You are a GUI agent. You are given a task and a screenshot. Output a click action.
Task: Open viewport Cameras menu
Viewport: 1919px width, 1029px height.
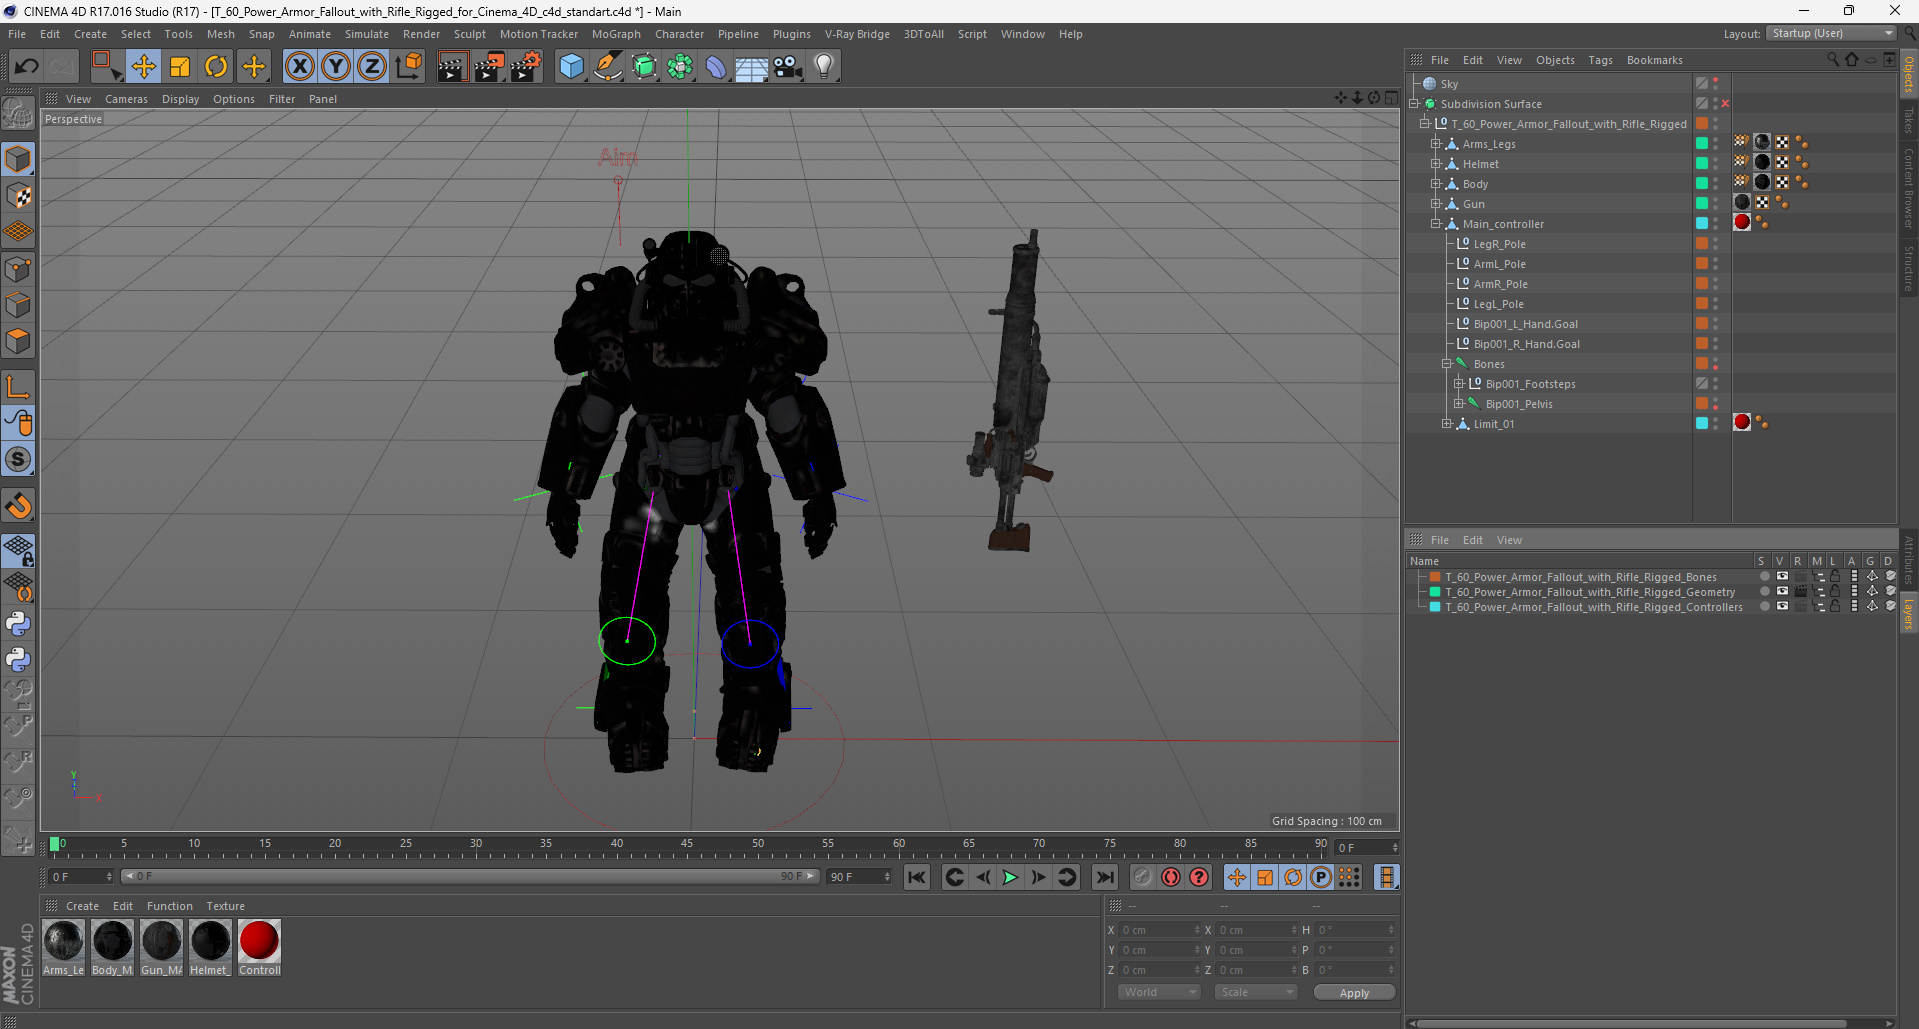pos(126,99)
